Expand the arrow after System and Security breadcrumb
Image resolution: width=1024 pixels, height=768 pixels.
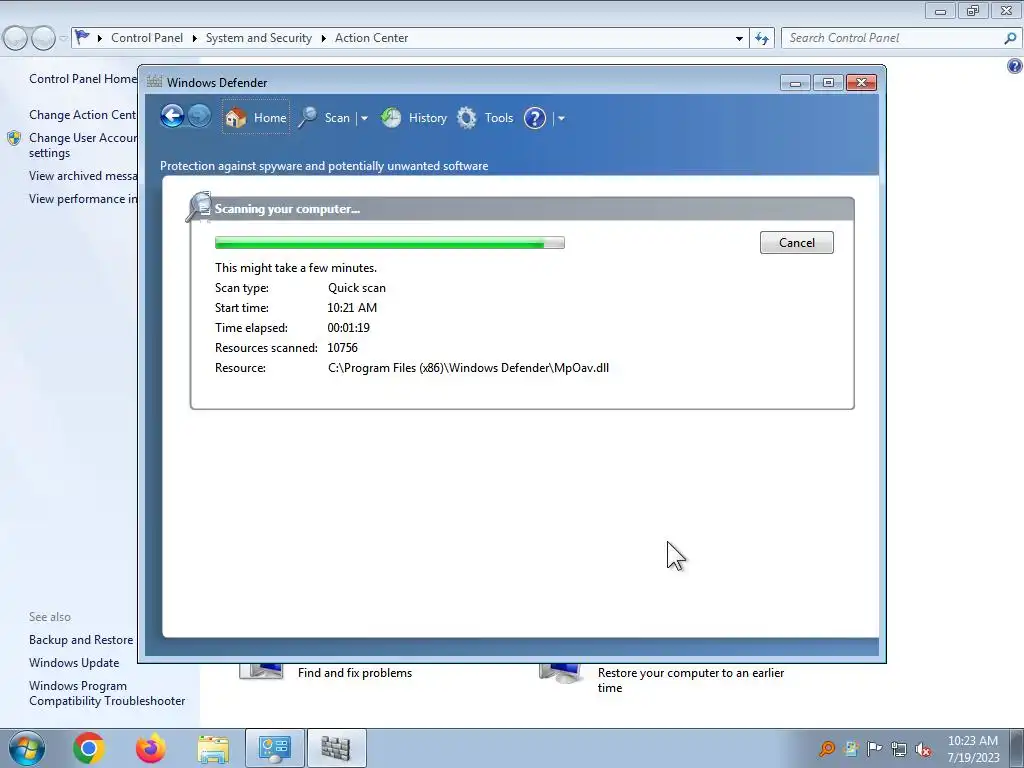click(323, 39)
